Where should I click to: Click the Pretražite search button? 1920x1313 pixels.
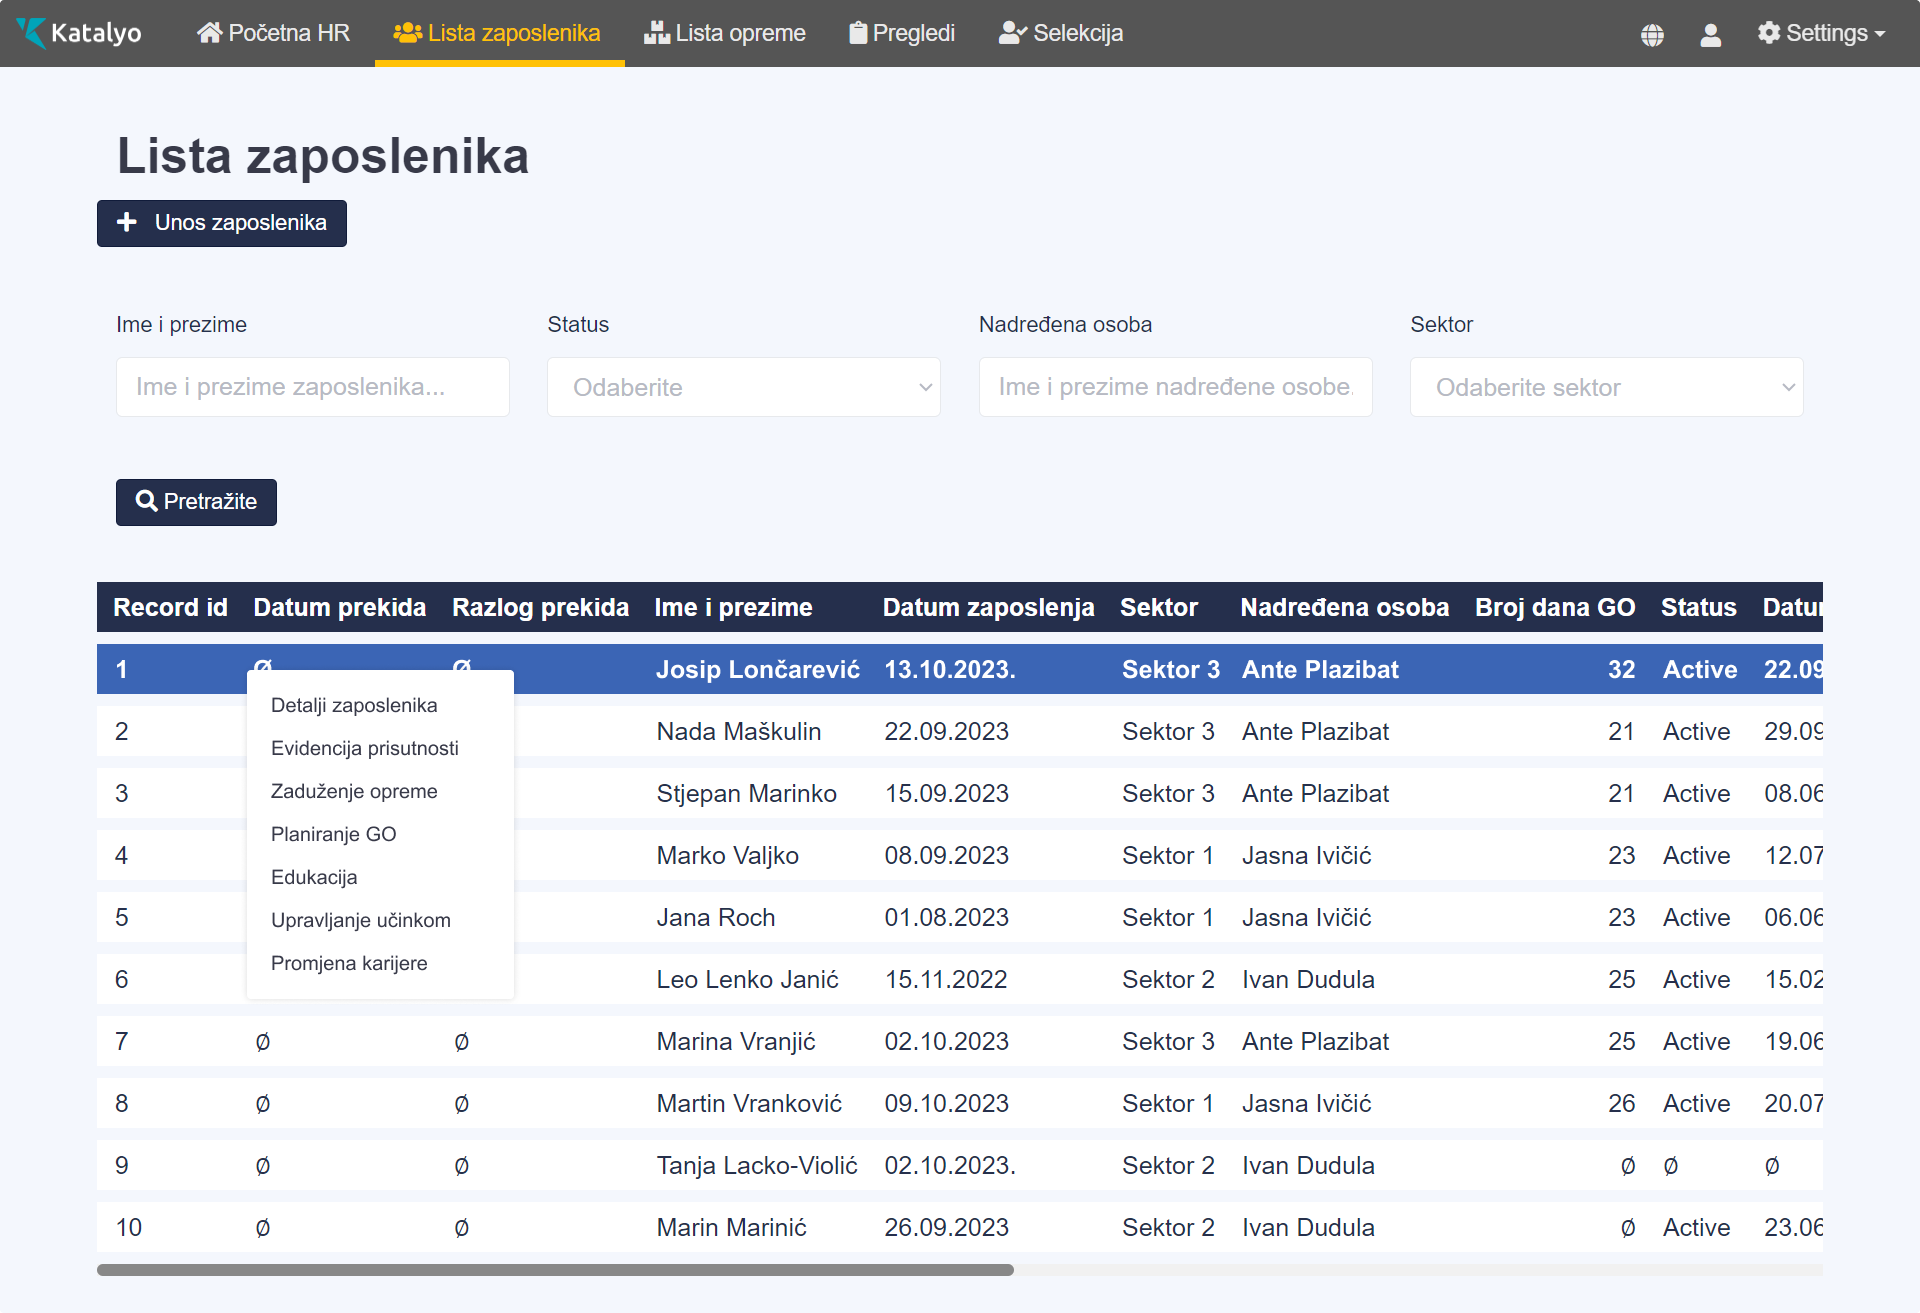click(x=196, y=502)
